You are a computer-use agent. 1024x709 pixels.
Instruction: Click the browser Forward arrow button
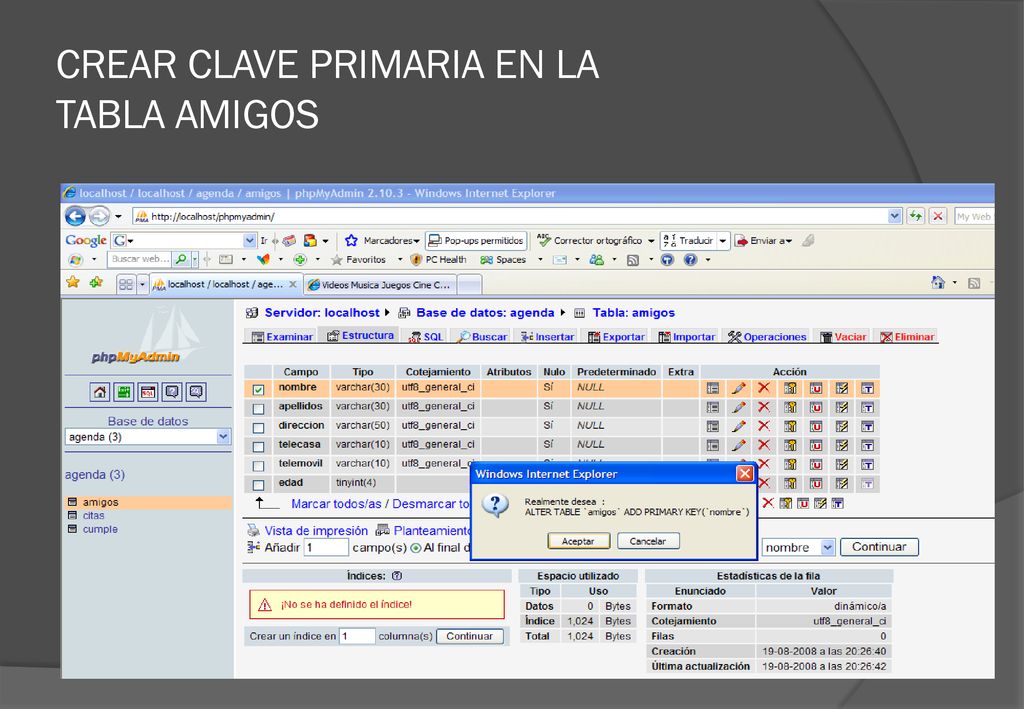tap(99, 216)
